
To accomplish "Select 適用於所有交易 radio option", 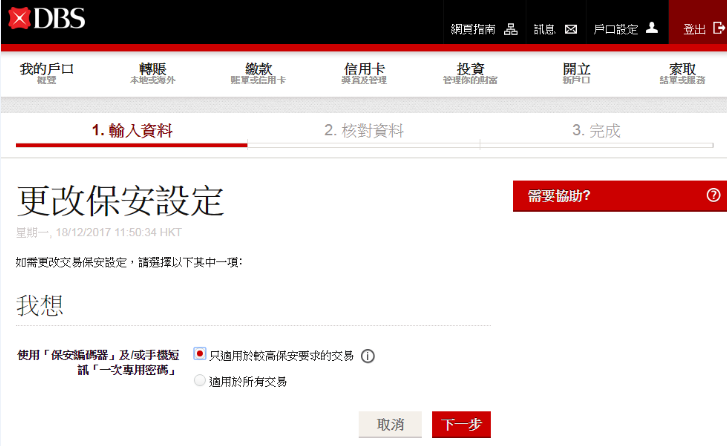I will 200,381.
